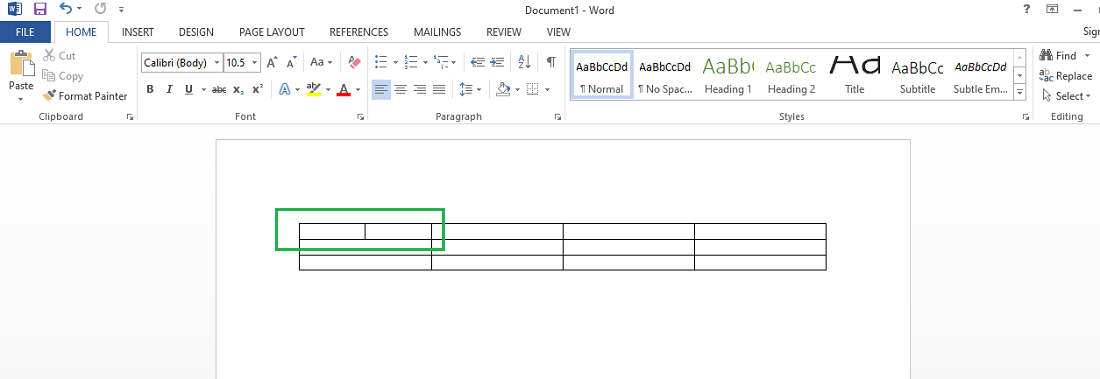Increase the paragraph indent
The height and width of the screenshot is (379, 1100).
coord(497,62)
